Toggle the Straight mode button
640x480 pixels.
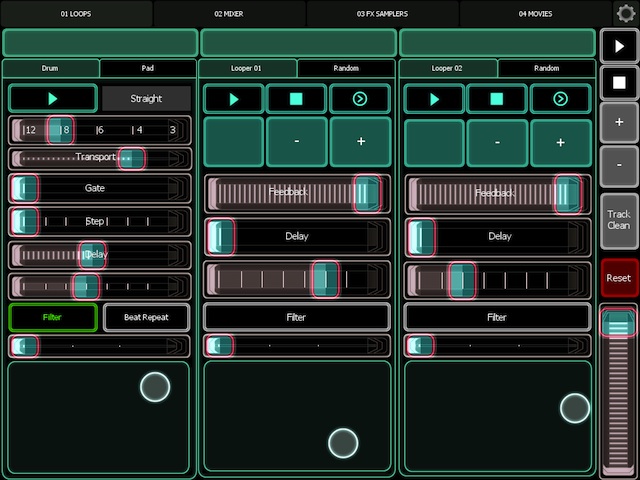146,98
